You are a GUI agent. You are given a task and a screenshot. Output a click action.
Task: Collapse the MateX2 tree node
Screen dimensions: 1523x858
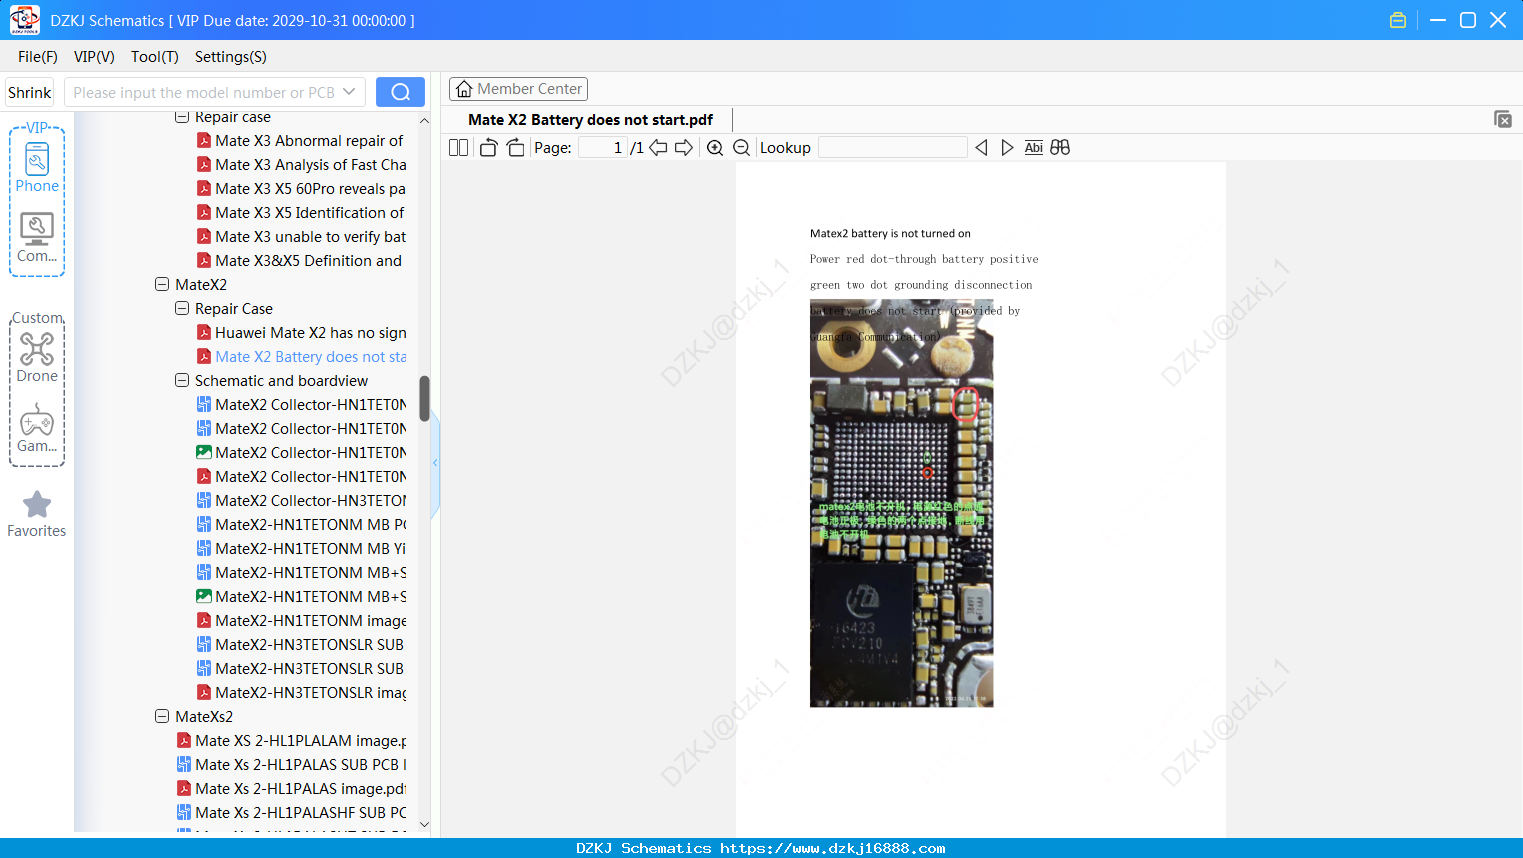162,285
